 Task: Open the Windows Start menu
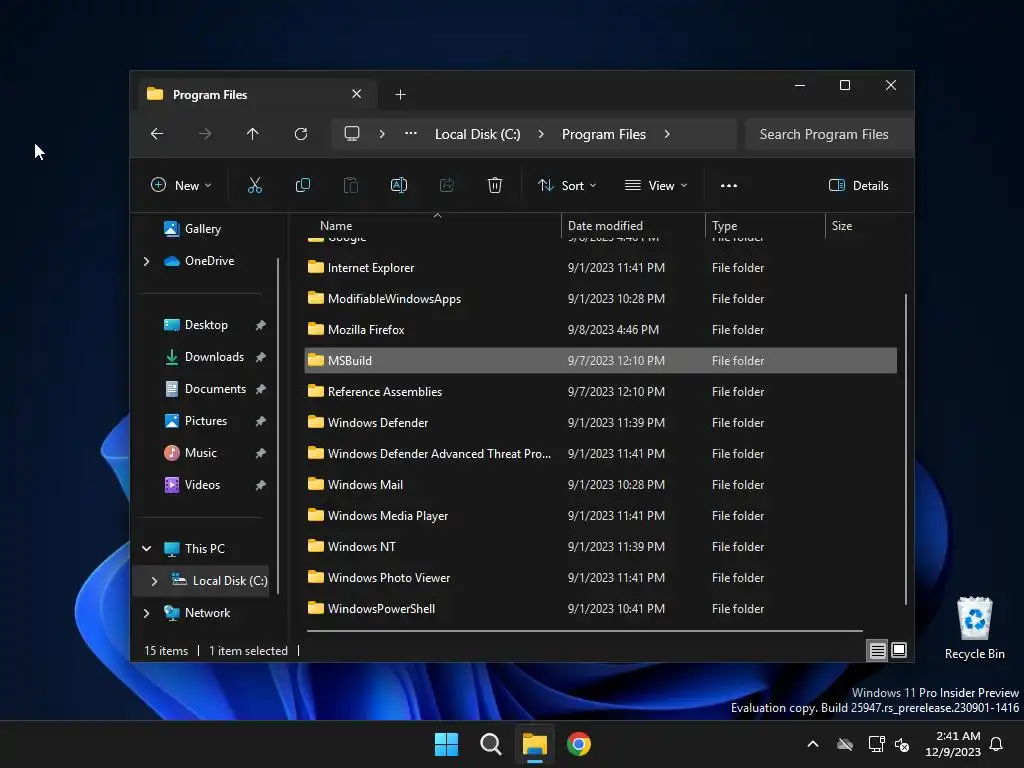point(447,744)
